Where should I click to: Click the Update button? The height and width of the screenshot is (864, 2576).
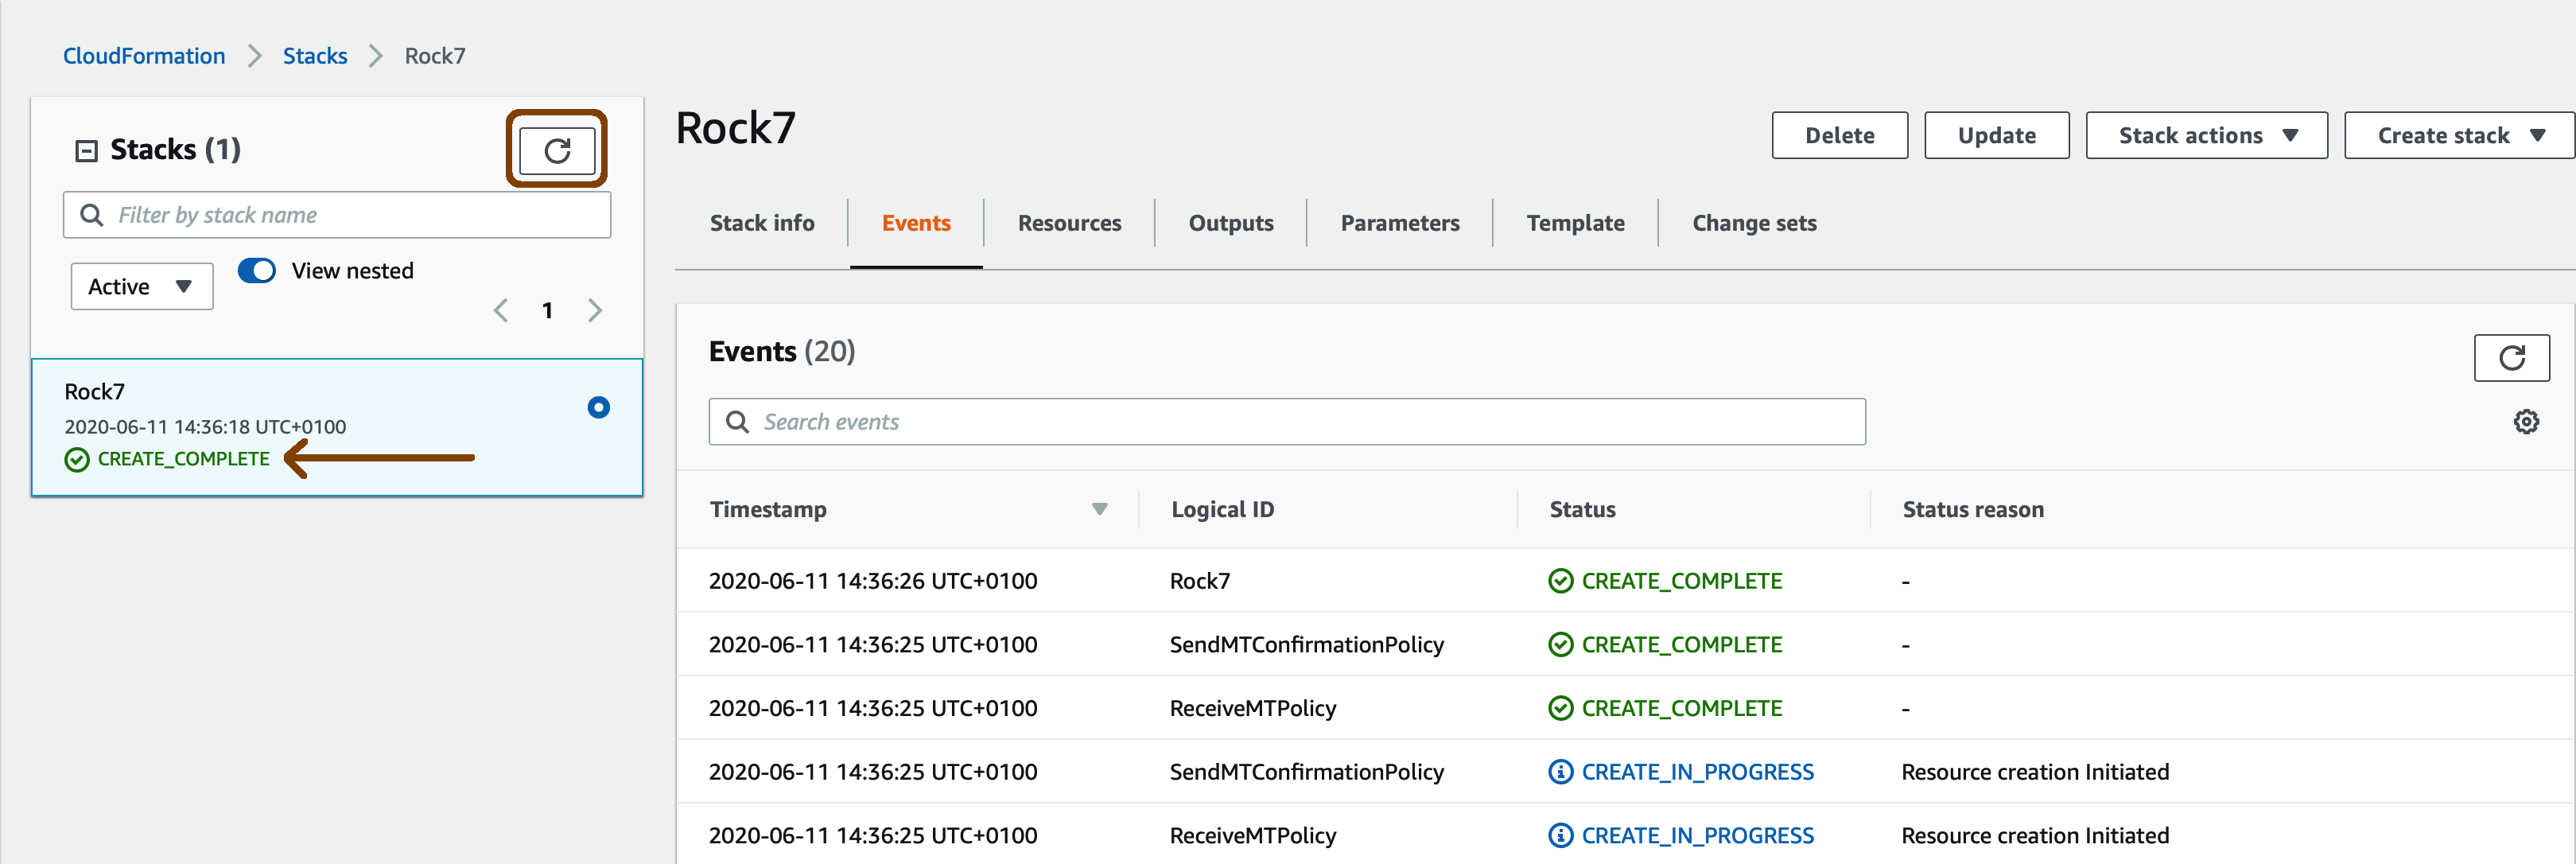click(x=1995, y=136)
